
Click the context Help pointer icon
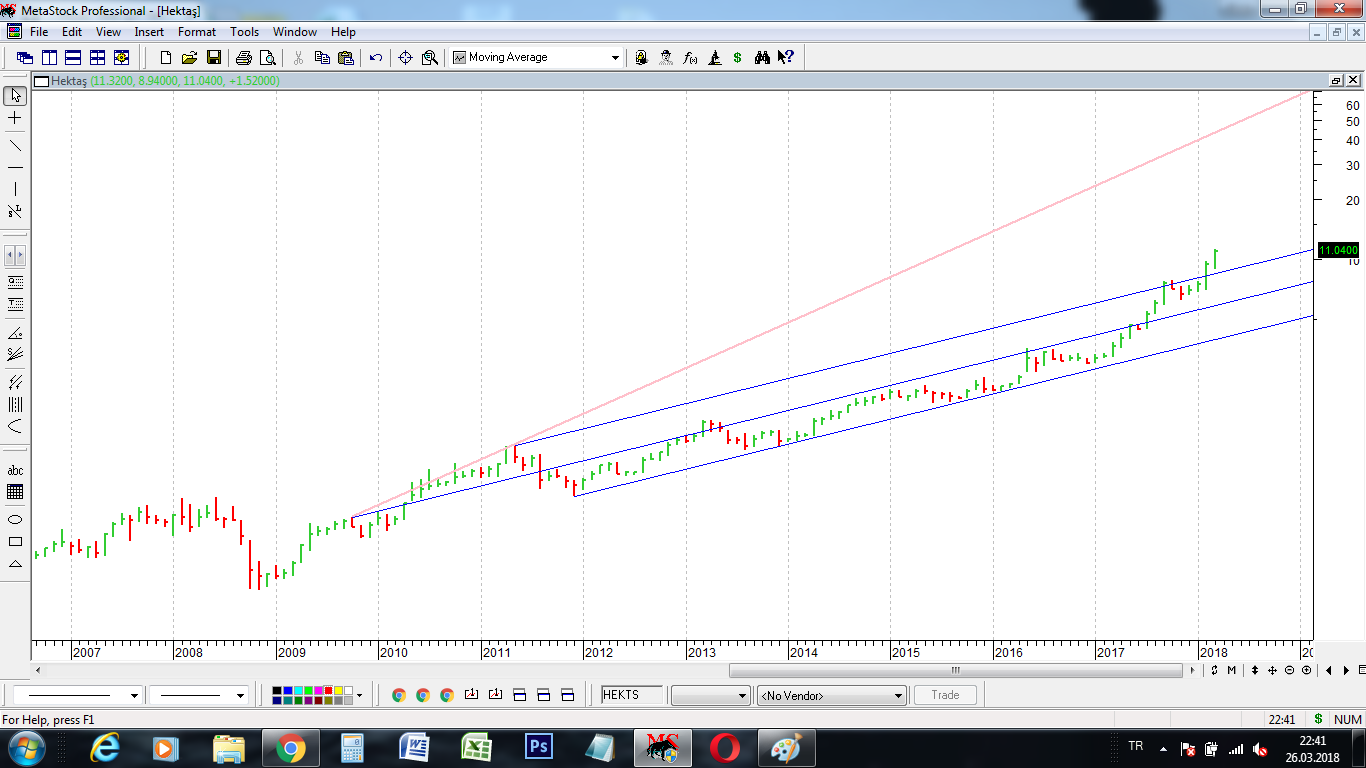coord(786,57)
